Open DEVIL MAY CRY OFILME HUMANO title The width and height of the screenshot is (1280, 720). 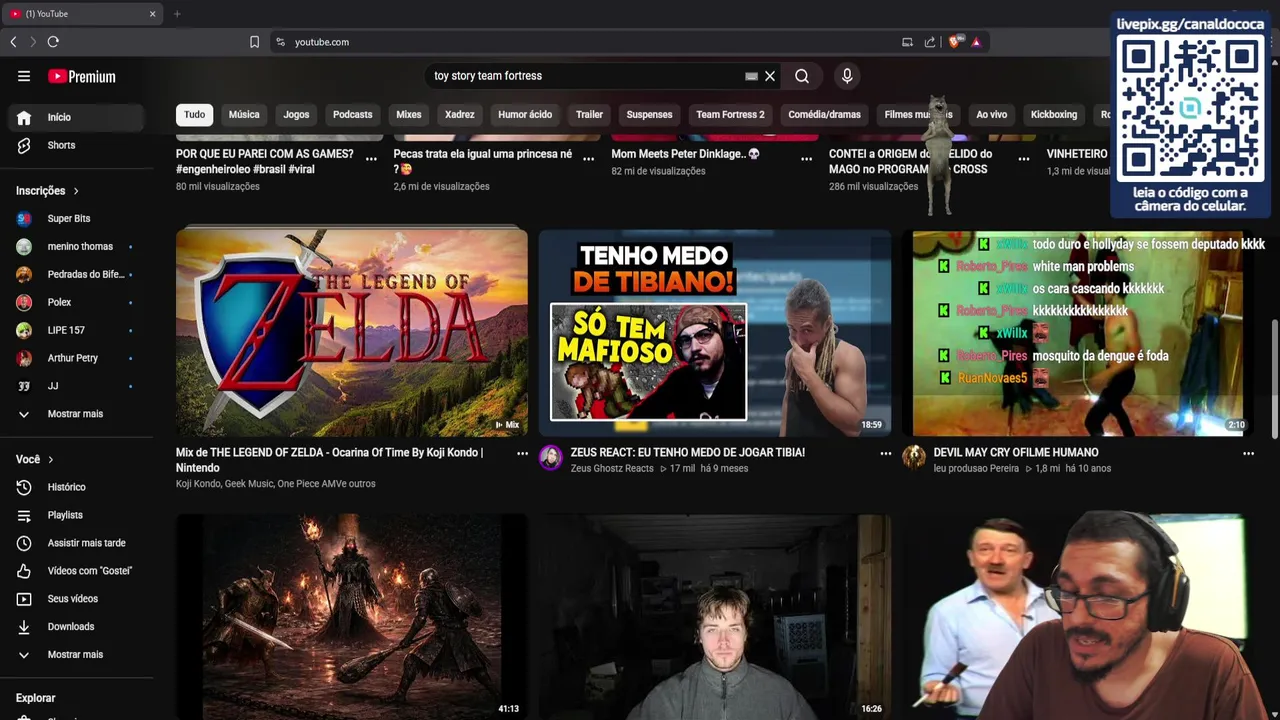[x=1016, y=453]
